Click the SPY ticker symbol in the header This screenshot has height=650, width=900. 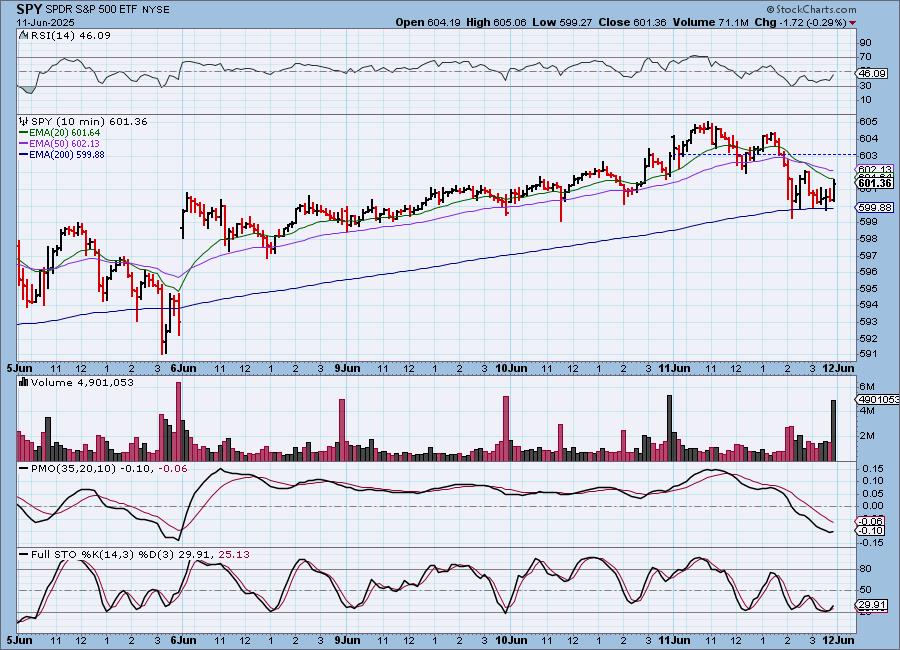[x=29, y=9]
